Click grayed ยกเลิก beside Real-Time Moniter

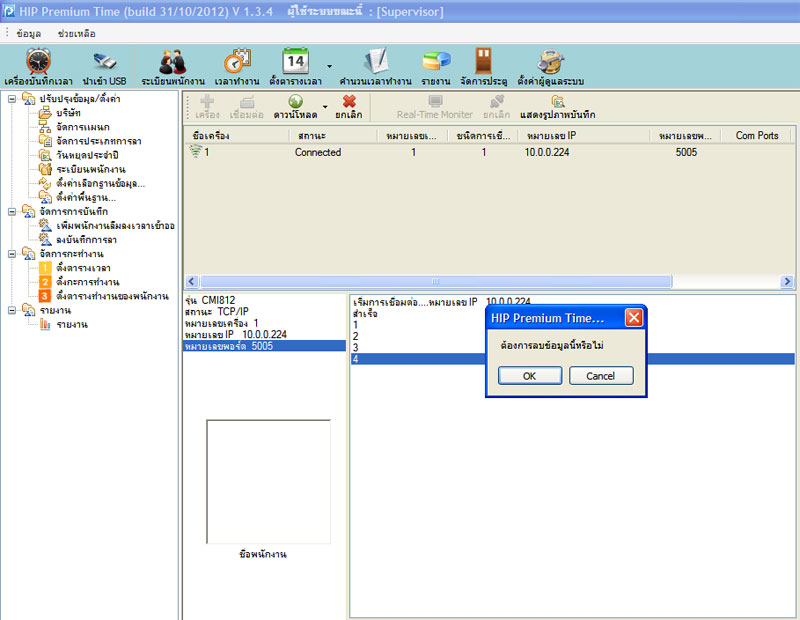tap(496, 108)
